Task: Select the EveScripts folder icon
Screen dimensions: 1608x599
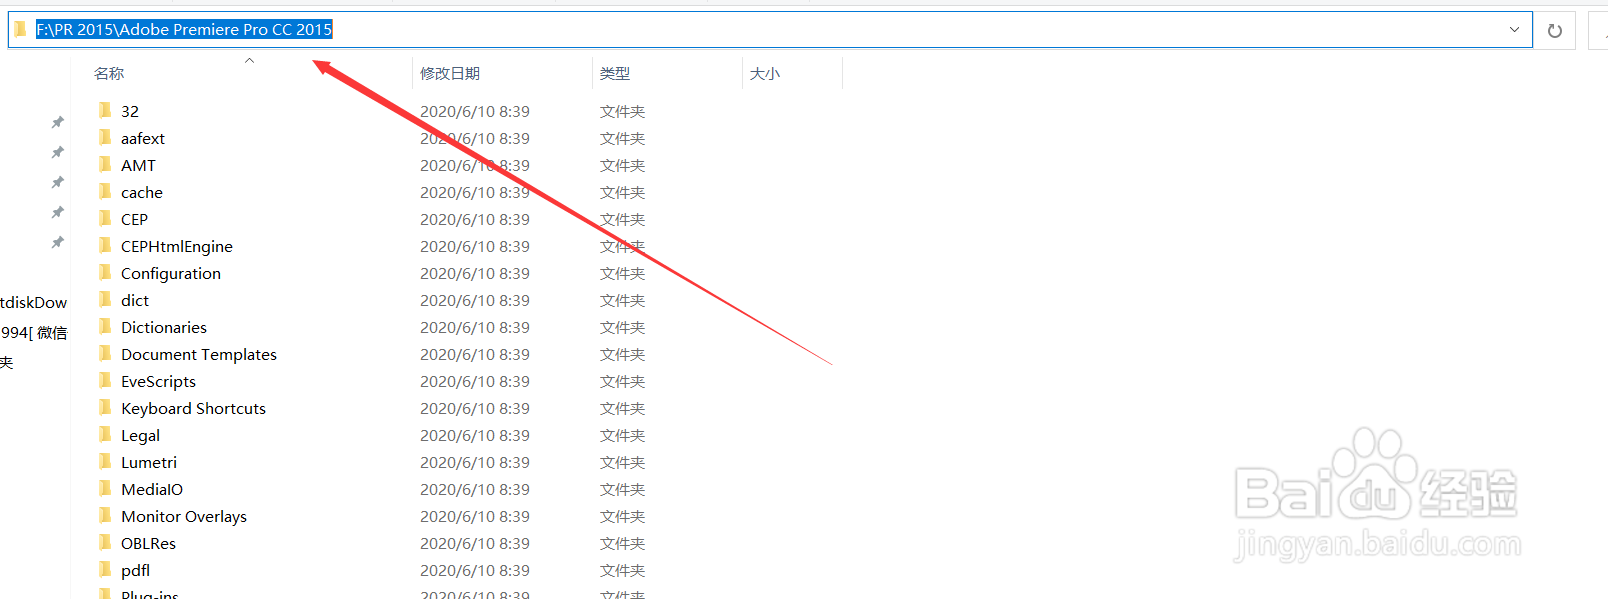Action: click(105, 380)
